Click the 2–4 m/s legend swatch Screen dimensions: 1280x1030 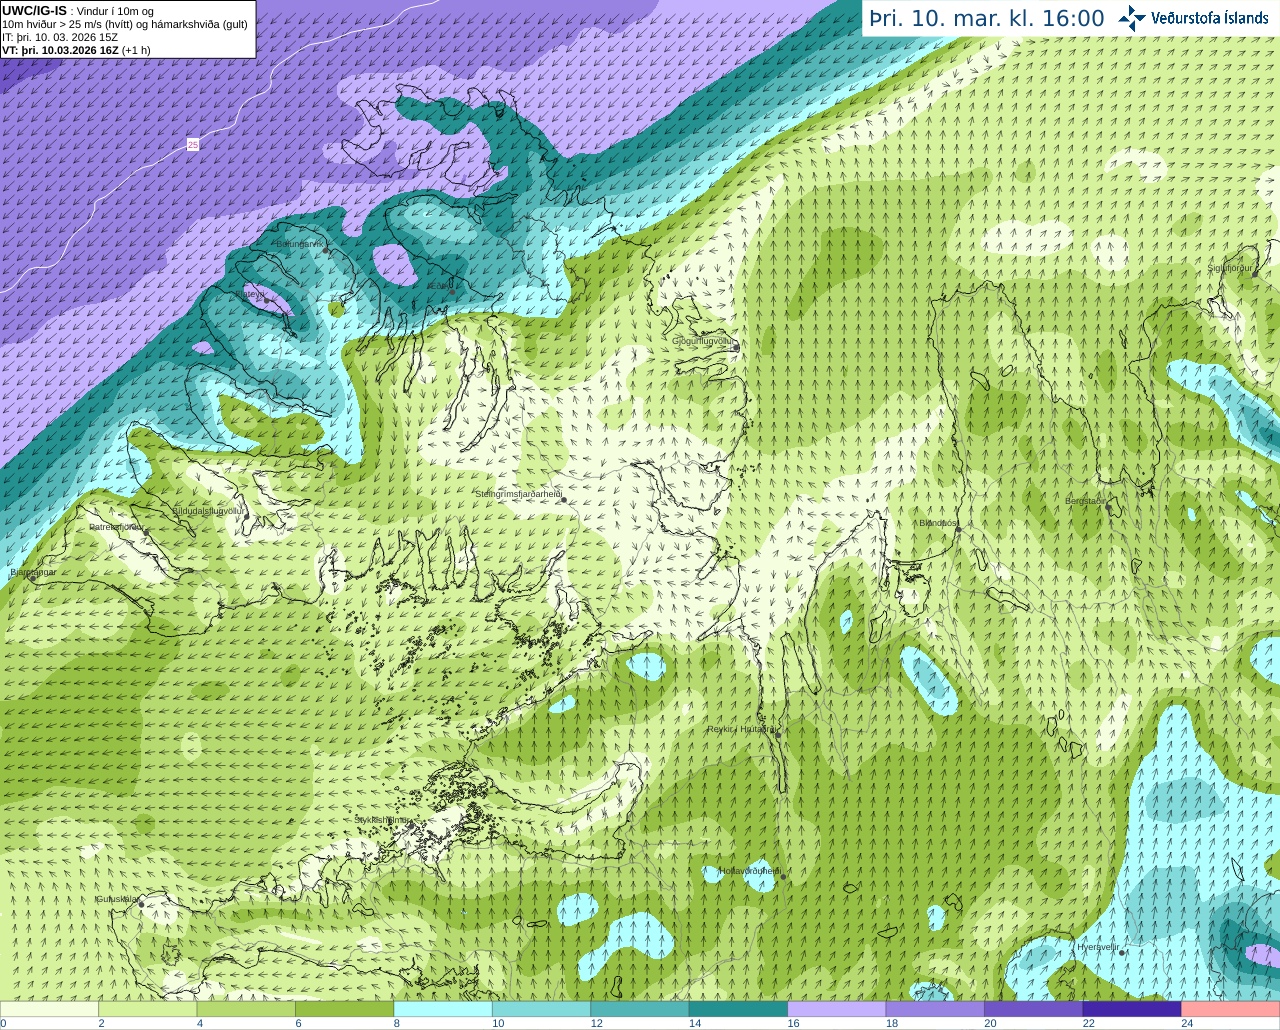coord(148,1009)
